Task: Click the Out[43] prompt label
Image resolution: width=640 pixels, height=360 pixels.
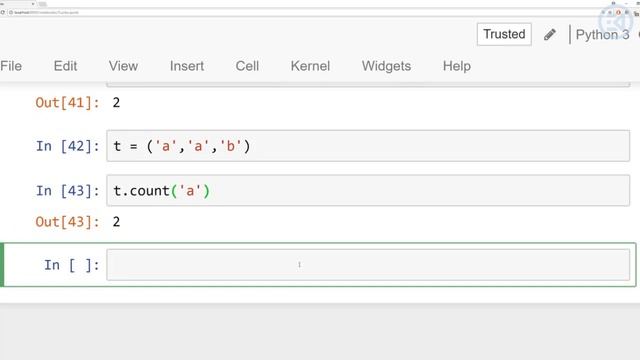Action: (x=67, y=222)
